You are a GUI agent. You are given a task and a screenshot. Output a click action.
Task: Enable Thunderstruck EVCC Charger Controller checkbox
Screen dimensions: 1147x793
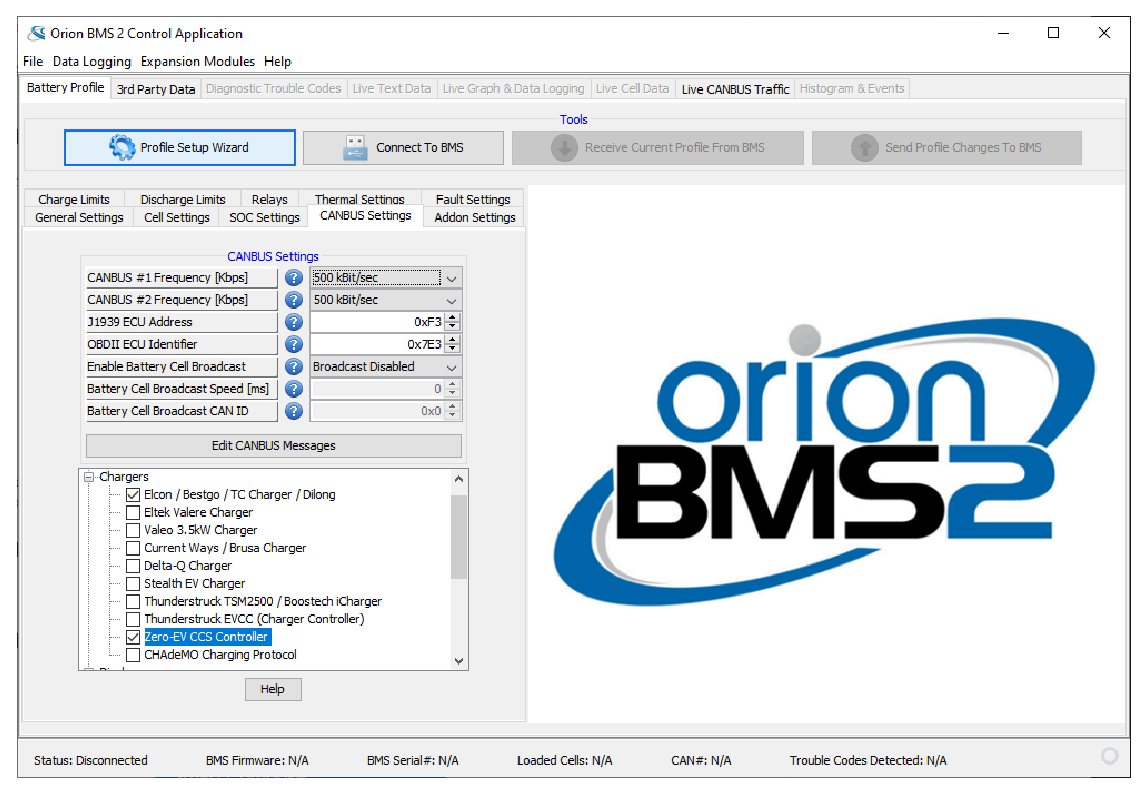132,620
